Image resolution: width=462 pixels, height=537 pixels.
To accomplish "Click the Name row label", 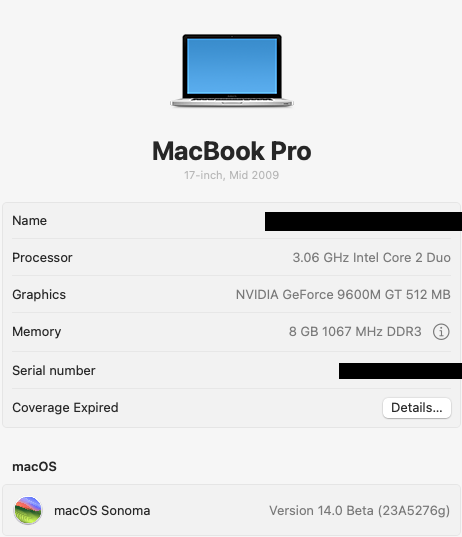I will pyautogui.click(x=29, y=221).
